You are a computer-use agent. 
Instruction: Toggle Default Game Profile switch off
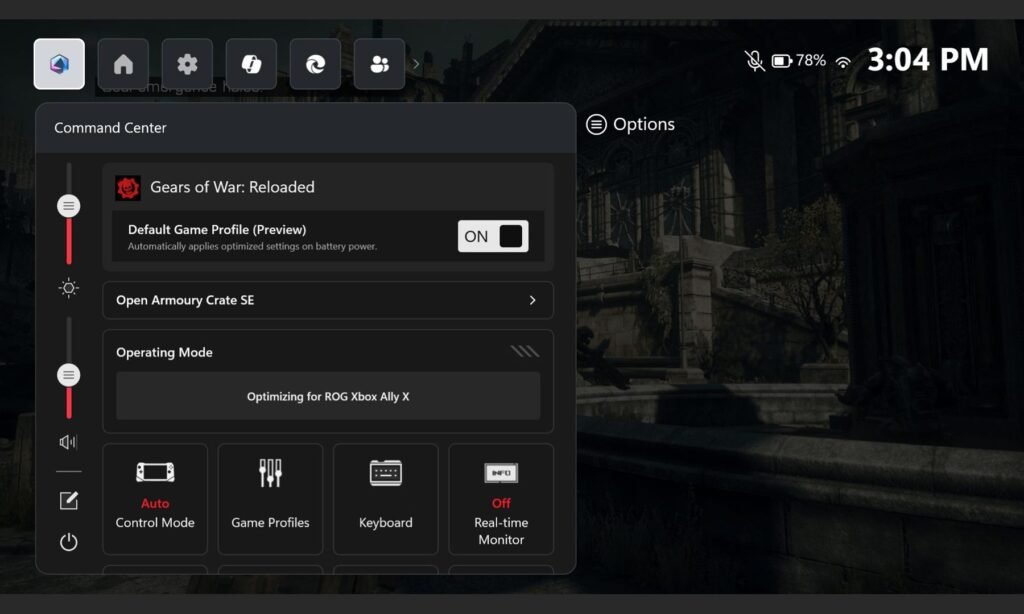[493, 236]
